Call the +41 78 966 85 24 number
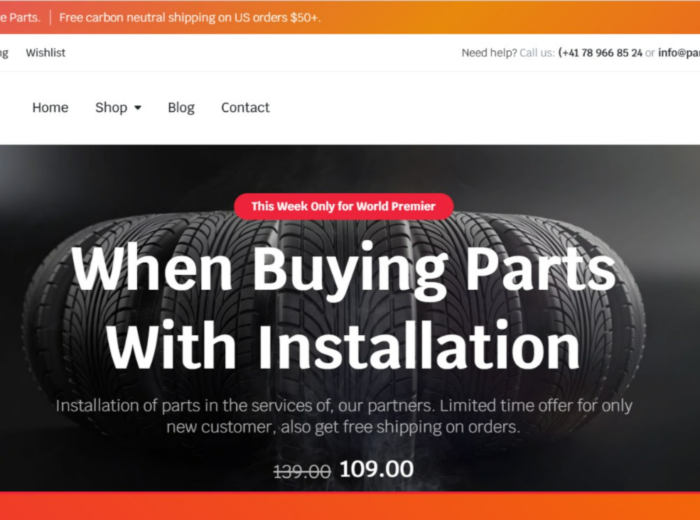Viewport: 700px width, 520px height. tap(600, 53)
